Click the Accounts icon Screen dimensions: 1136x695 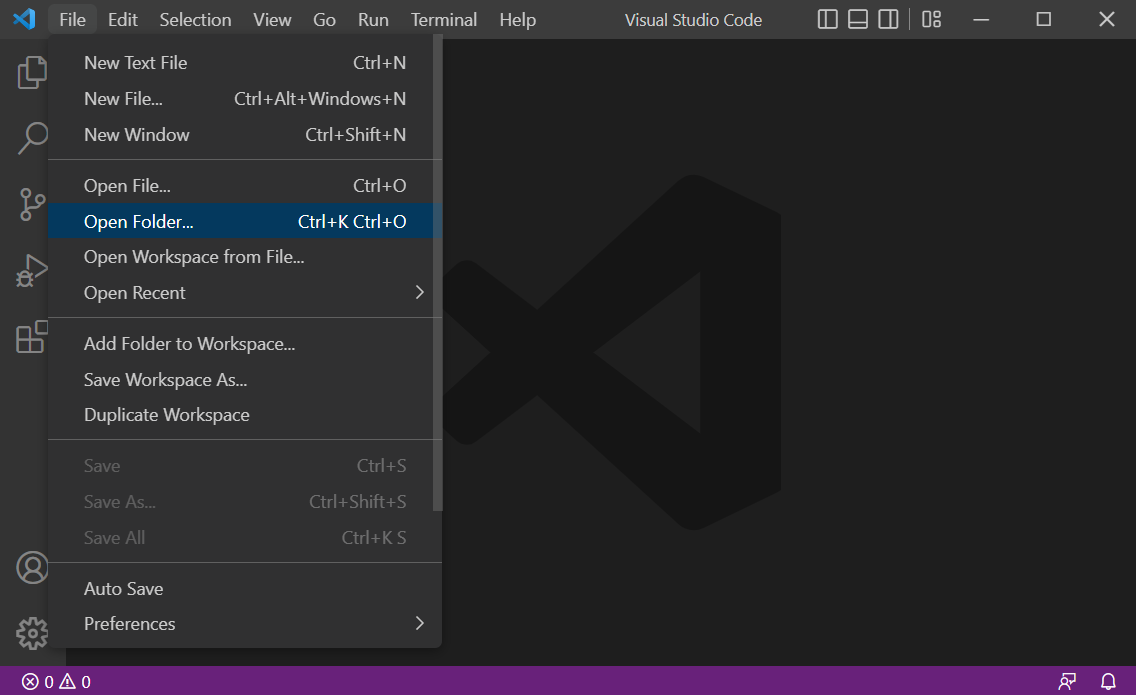pos(32,567)
